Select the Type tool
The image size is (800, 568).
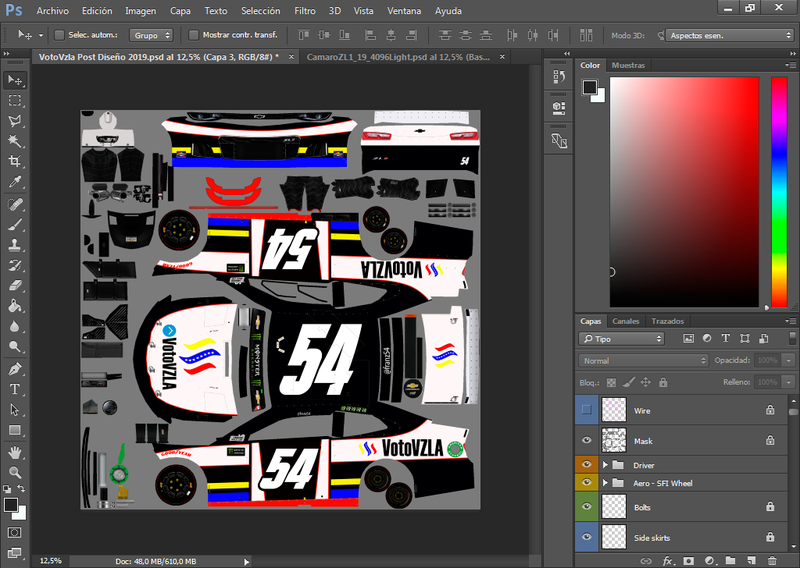[15, 389]
